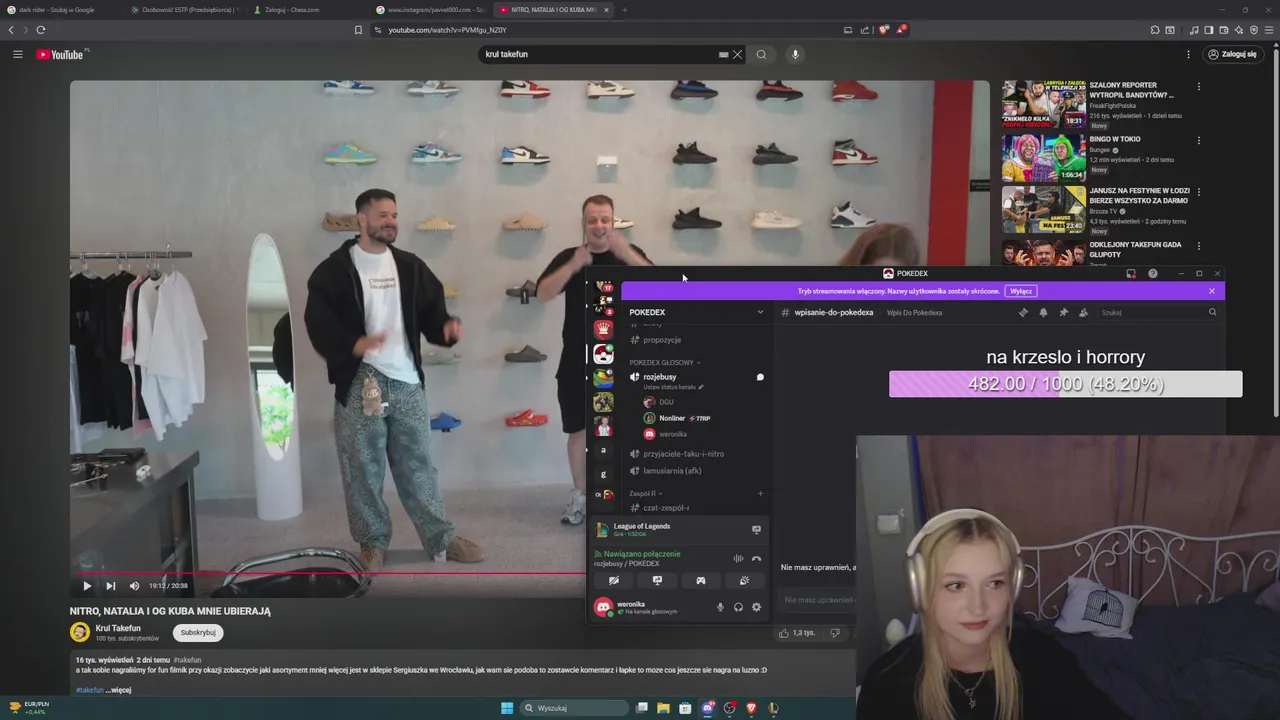Open Discord threads icon in header
This screenshot has height=720, width=1280.
tap(1023, 312)
